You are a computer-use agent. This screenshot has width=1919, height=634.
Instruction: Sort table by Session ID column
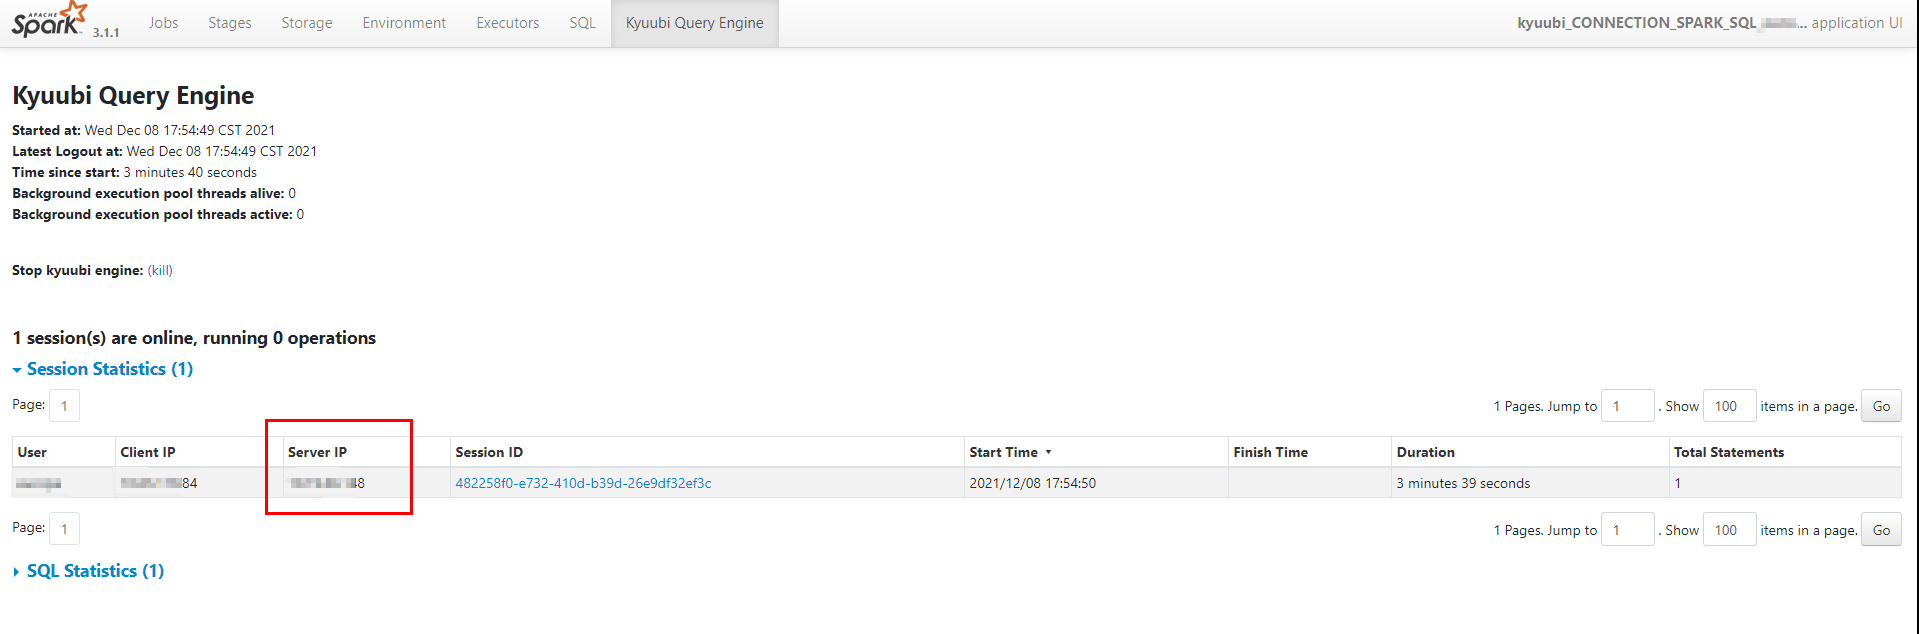(489, 452)
